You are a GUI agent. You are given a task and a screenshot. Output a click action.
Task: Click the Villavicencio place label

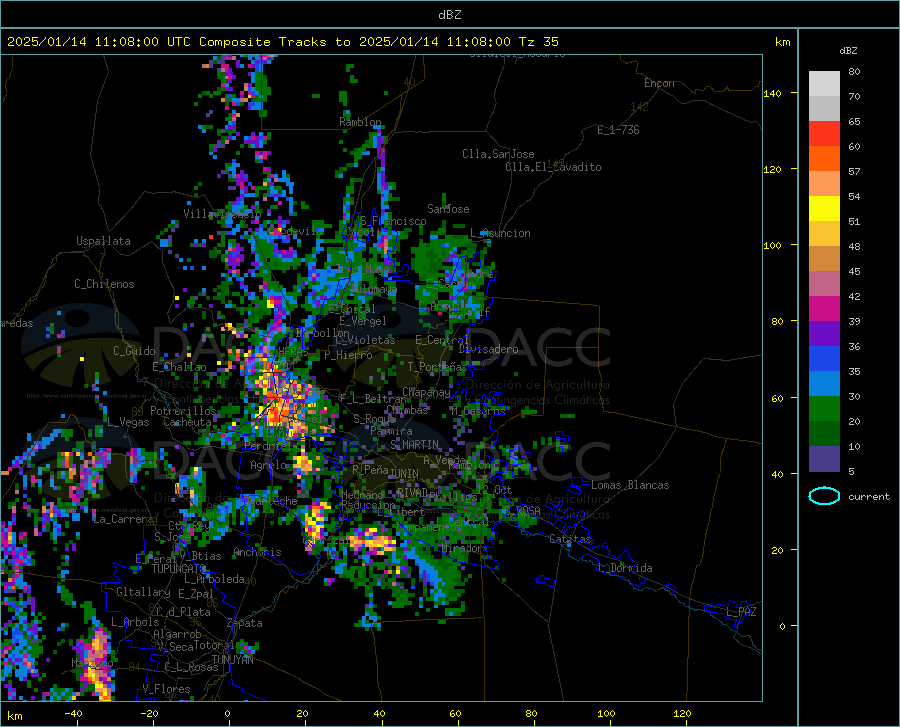[x=222, y=214]
